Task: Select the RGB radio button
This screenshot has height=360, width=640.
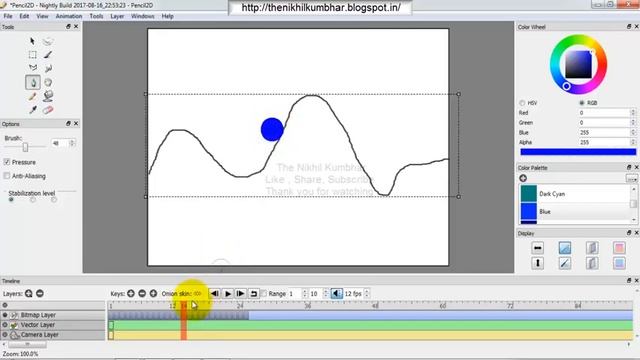Action: (x=582, y=103)
